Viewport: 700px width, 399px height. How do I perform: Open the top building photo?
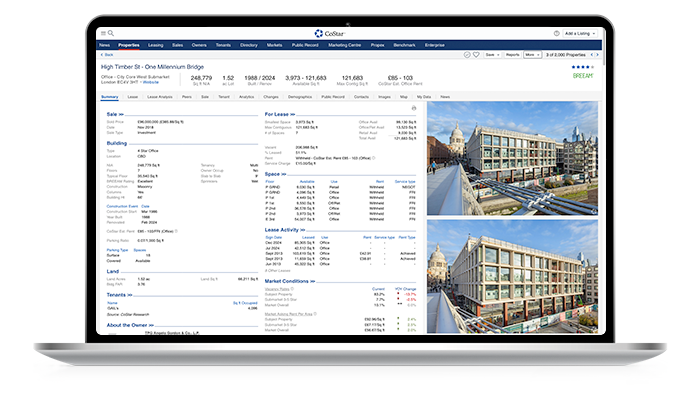(x=512, y=158)
